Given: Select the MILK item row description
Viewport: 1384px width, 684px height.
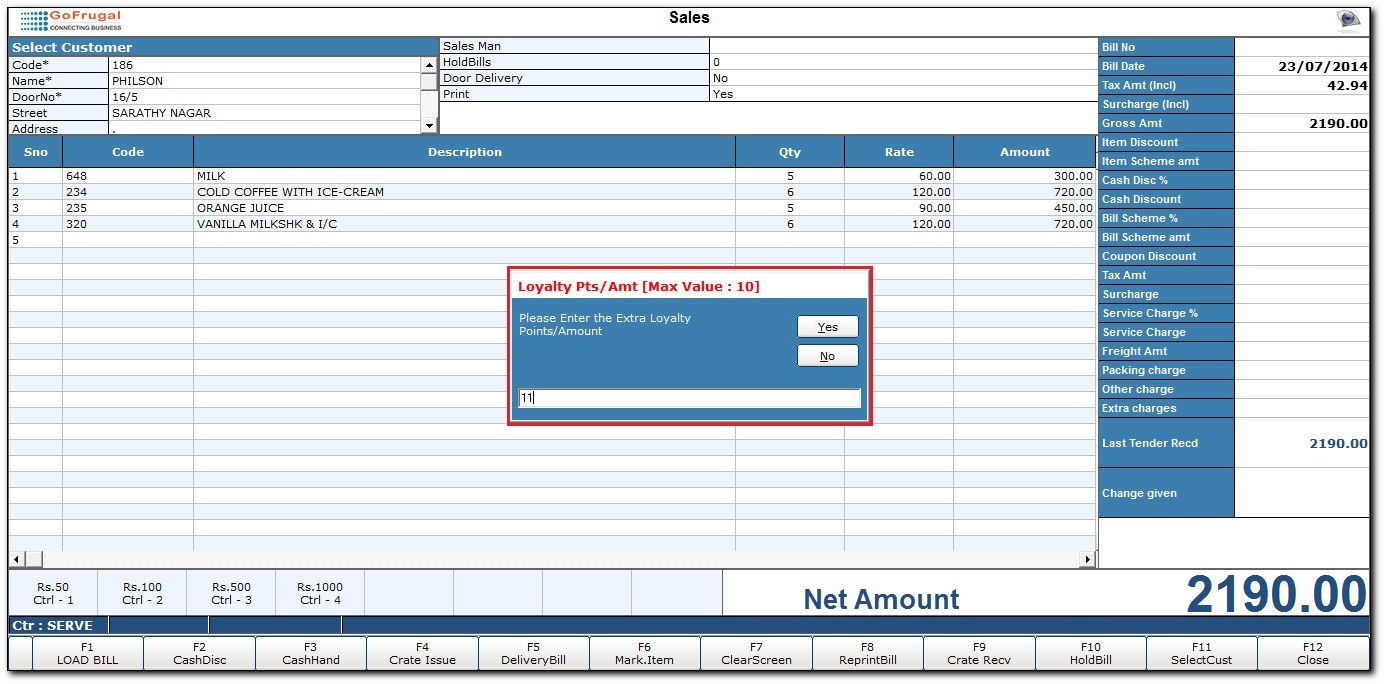Looking at the screenshot, I should click(465, 176).
